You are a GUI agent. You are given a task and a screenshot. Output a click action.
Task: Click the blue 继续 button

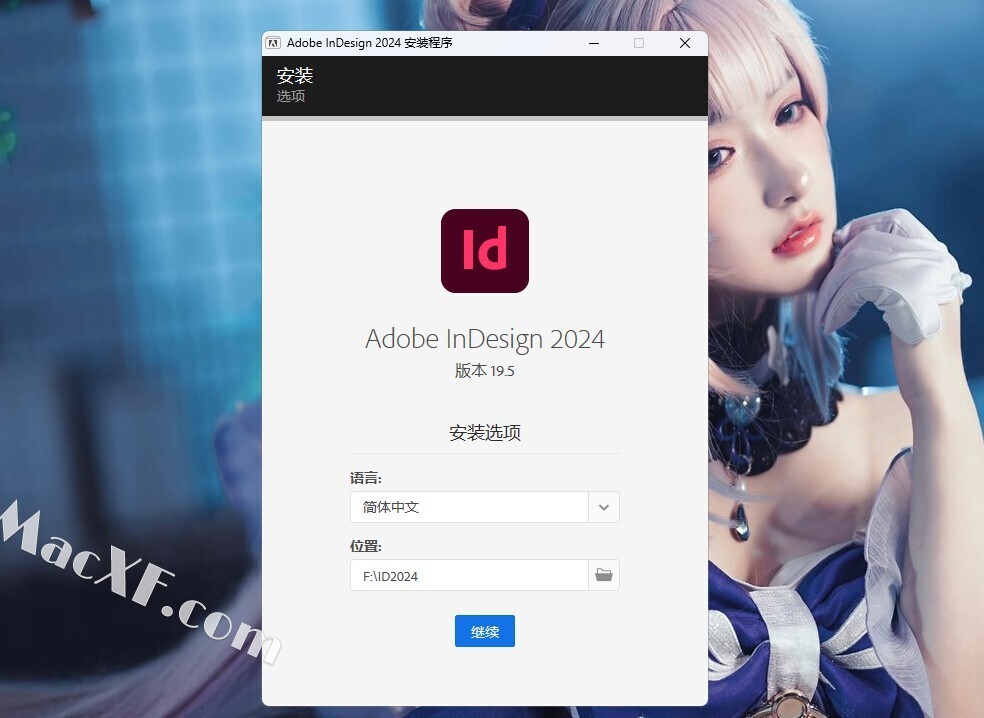click(484, 631)
